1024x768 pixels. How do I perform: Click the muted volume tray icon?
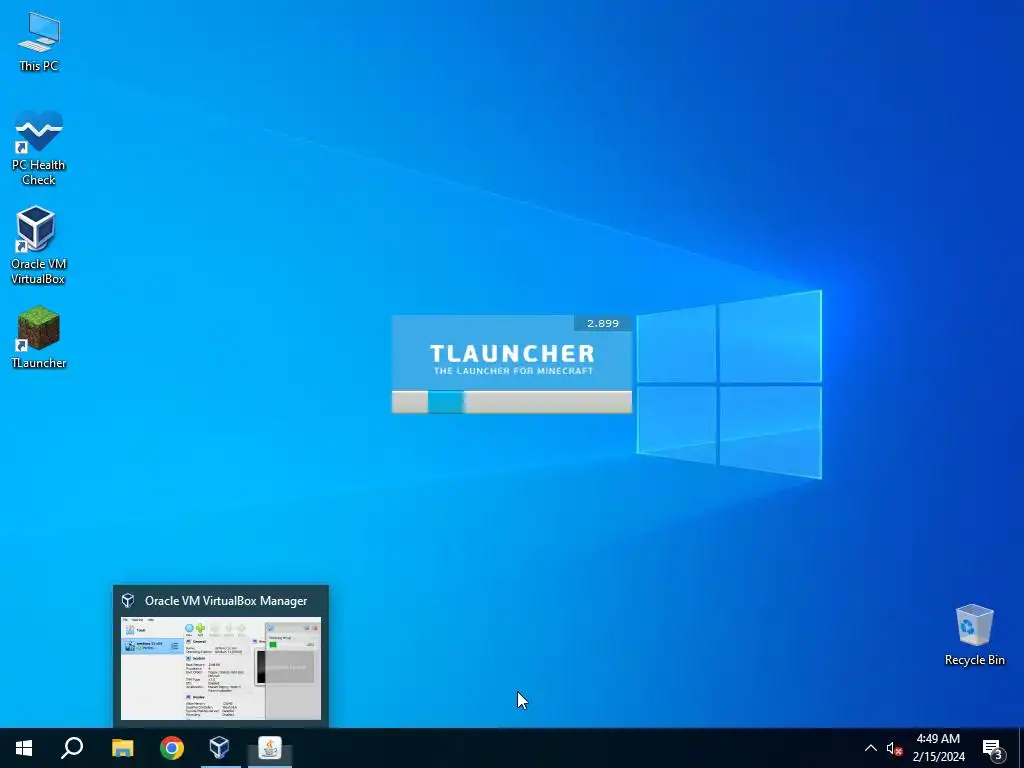point(894,748)
